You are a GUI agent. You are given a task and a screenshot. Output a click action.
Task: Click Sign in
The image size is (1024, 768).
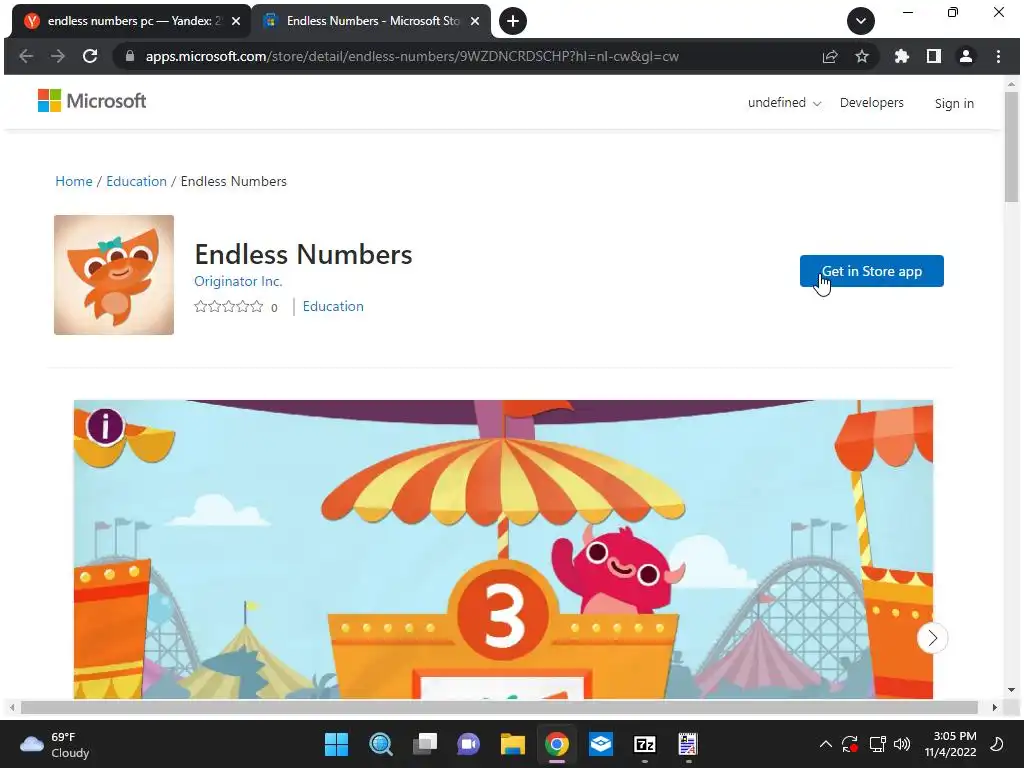pos(954,104)
